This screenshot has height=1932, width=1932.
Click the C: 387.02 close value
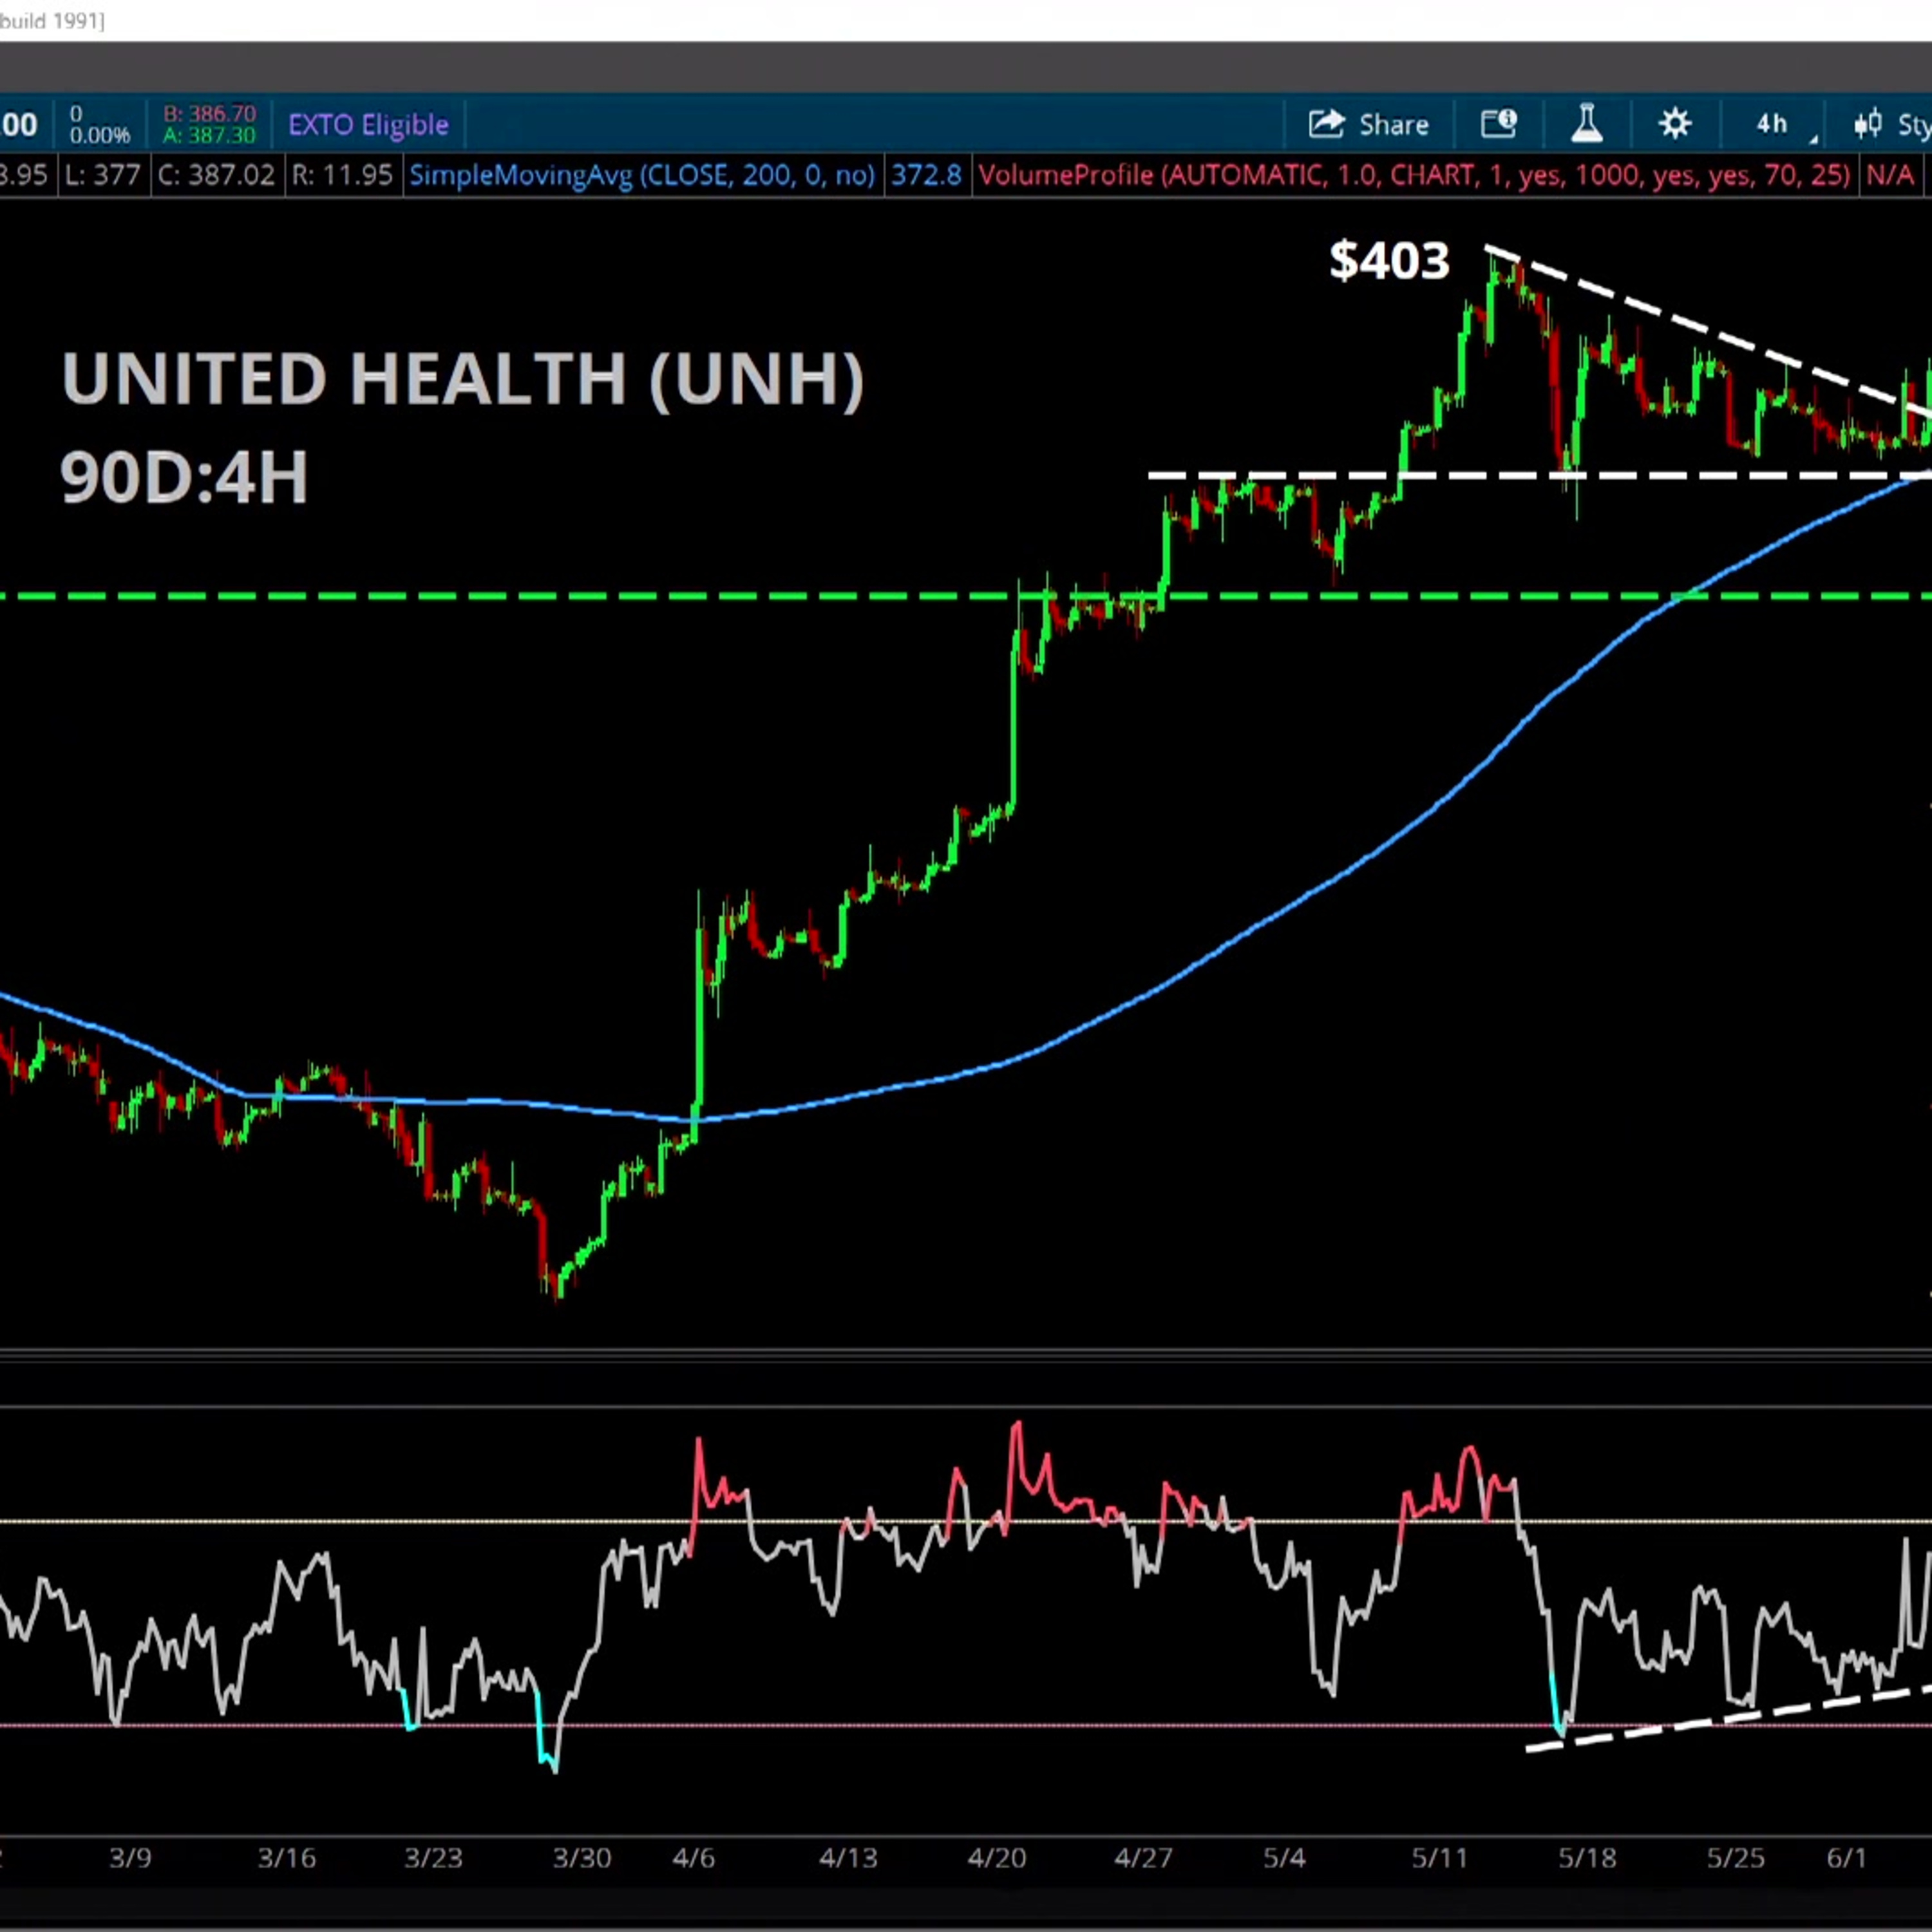coord(216,176)
